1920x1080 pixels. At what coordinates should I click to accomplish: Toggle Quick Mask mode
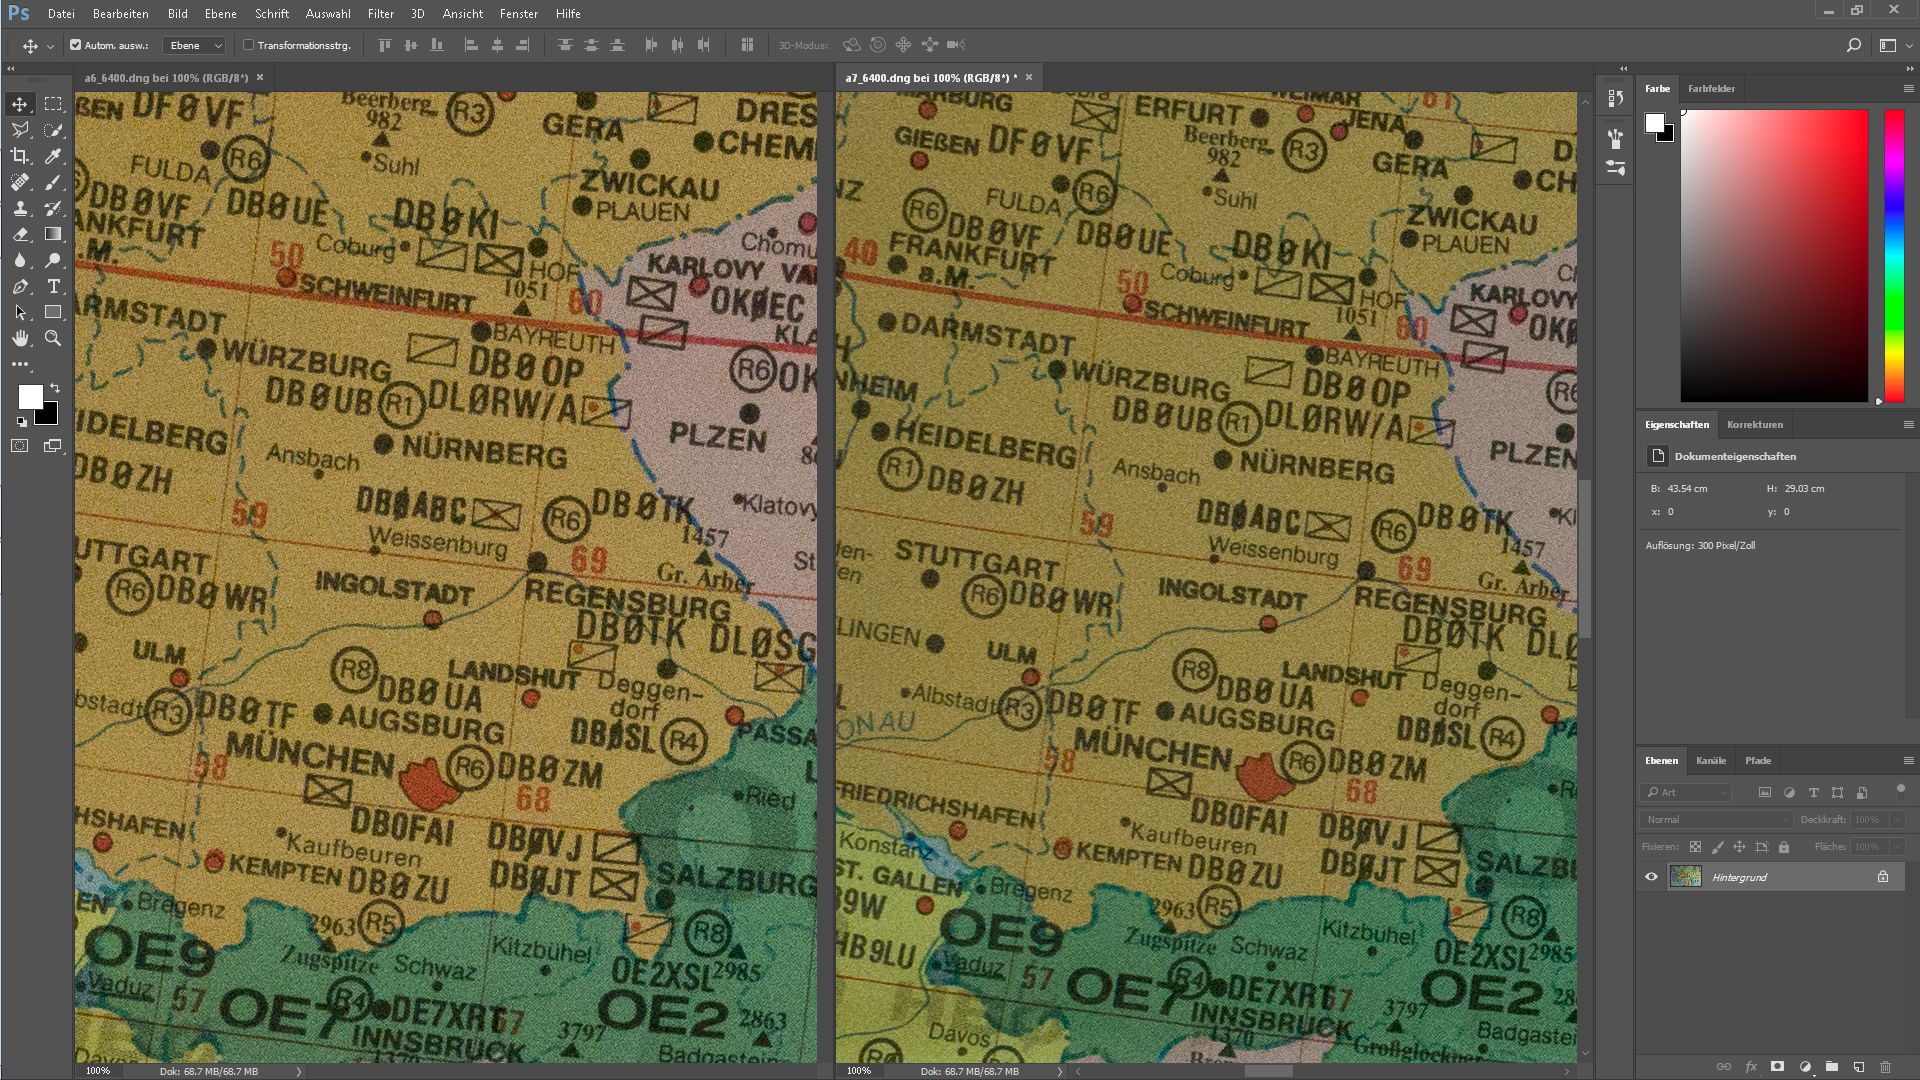pos(20,446)
